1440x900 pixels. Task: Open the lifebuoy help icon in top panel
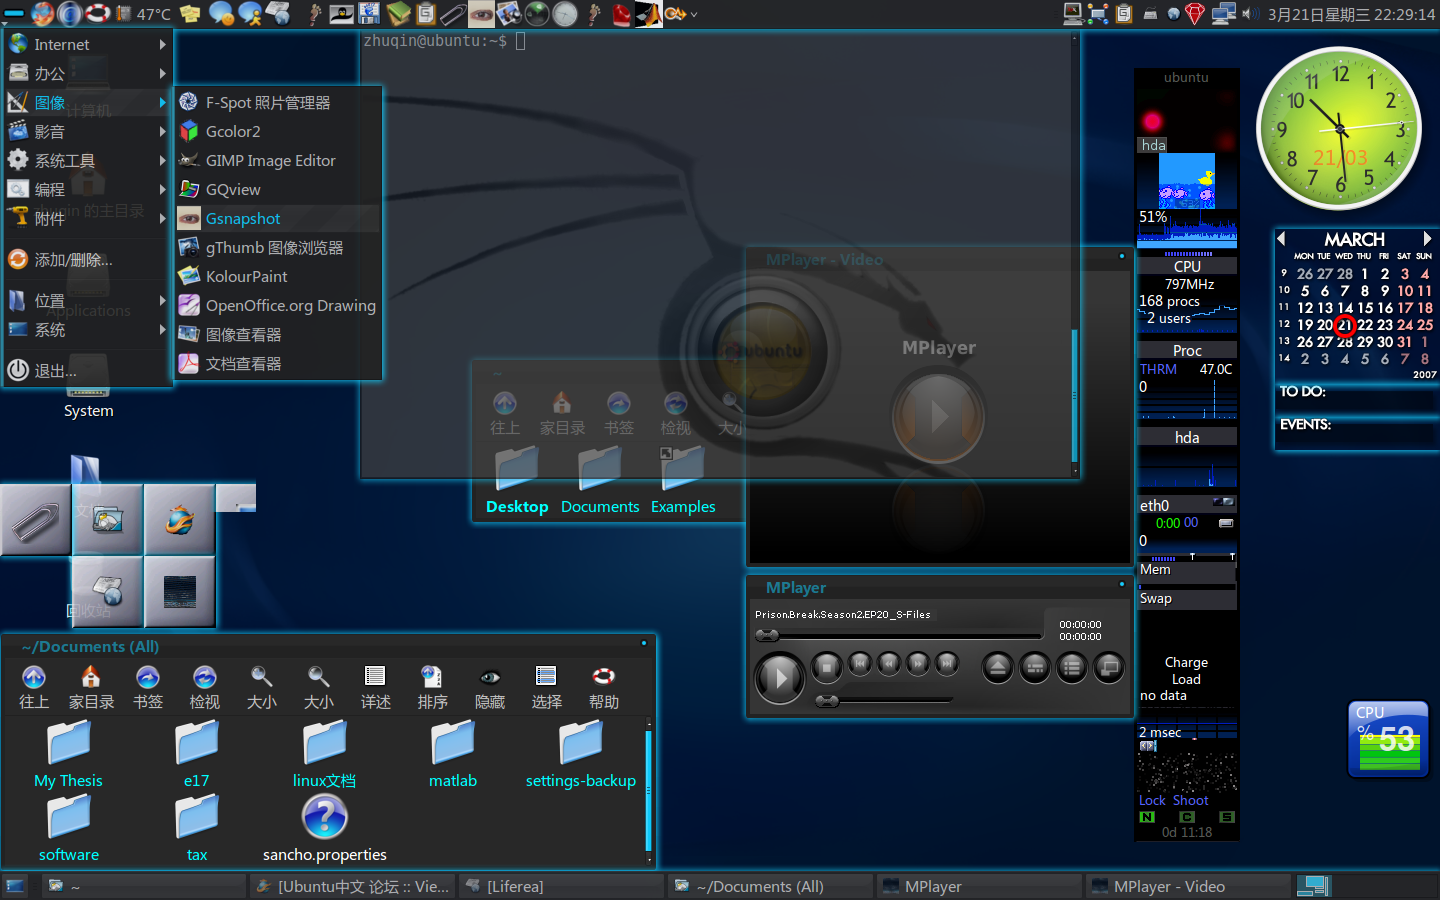point(97,13)
